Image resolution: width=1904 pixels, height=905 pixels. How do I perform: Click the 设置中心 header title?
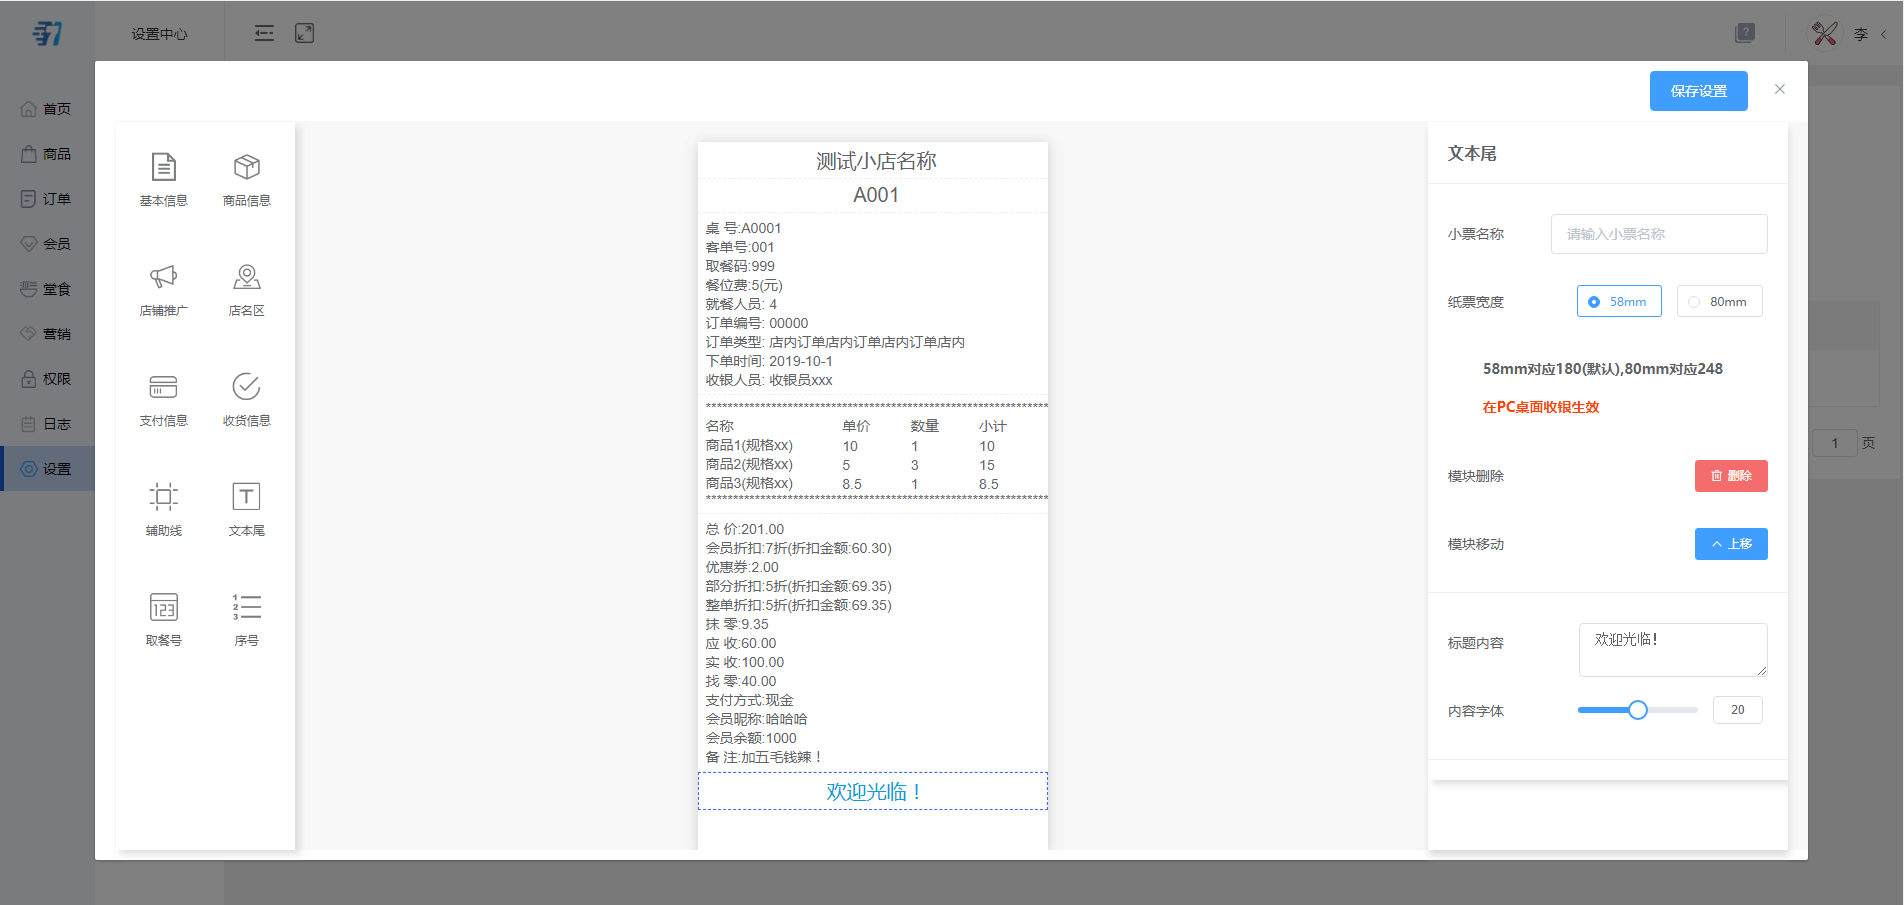pos(159,34)
